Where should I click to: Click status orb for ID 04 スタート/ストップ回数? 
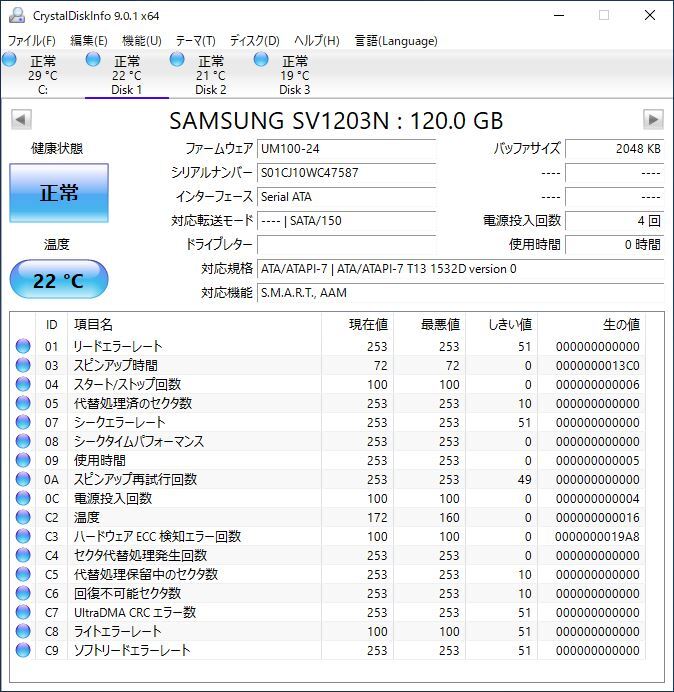click(x=23, y=384)
